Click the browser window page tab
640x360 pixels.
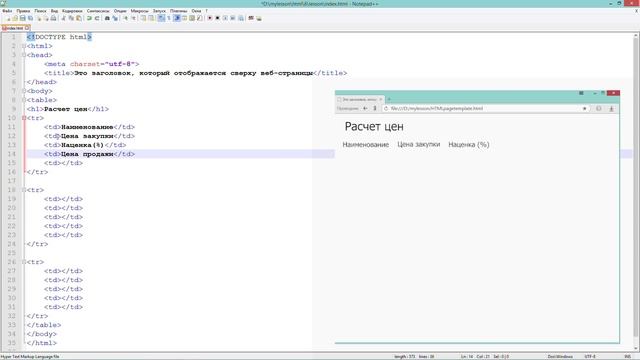pyautogui.click(x=359, y=99)
